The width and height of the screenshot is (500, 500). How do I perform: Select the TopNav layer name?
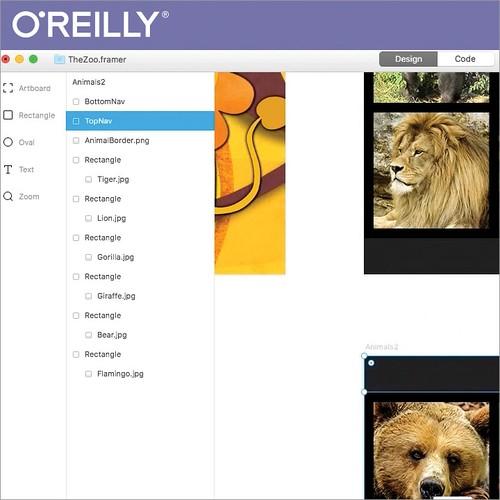click(x=98, y=121)
